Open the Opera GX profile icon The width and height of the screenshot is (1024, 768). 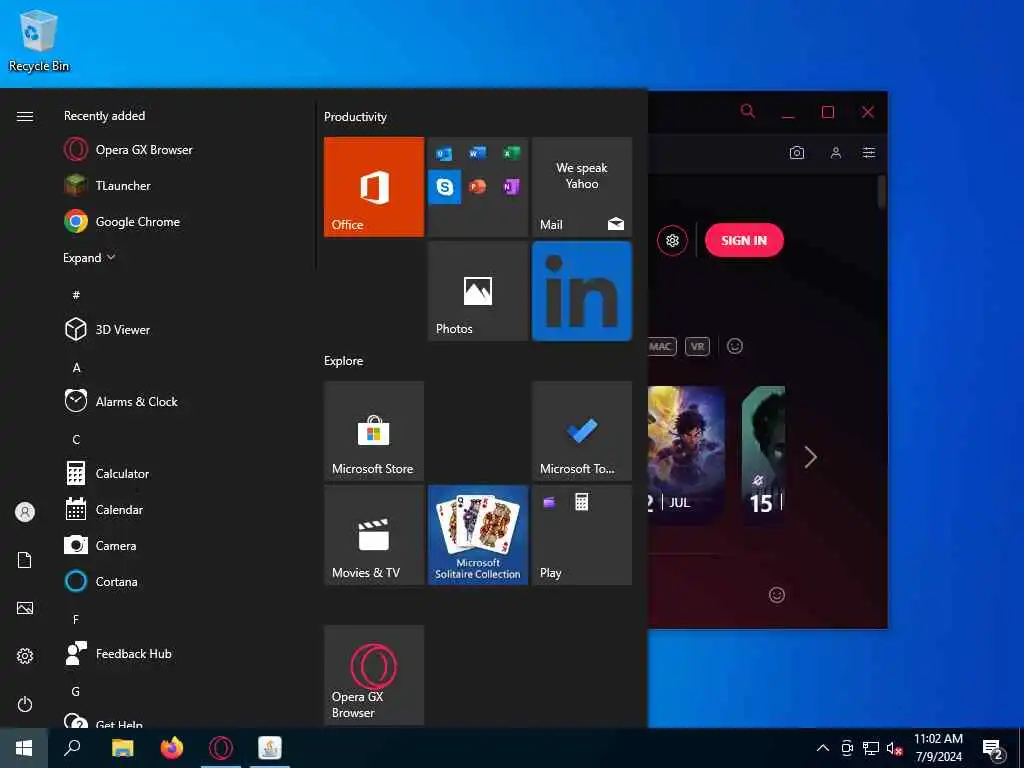point(835,153)
